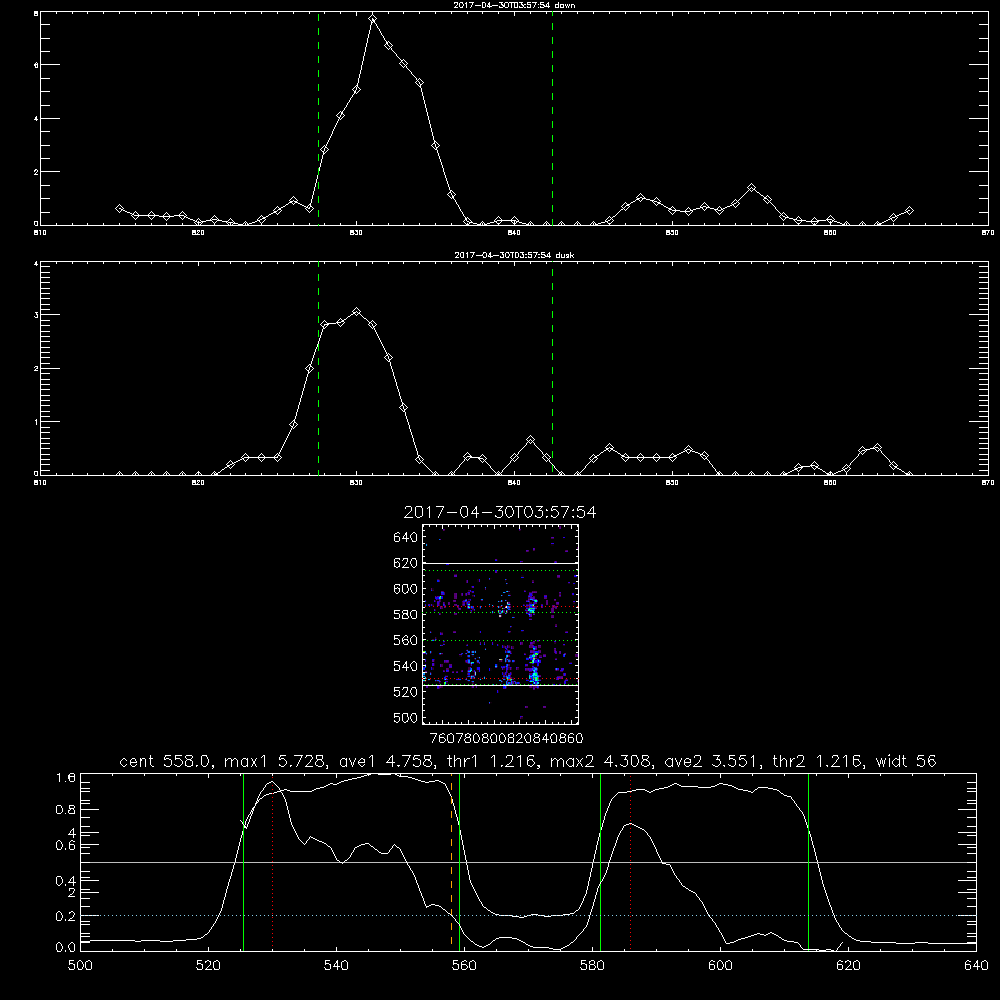Click the '640' label on the bottom plot's x-axis
Image resolution: width=1000 pixels, height=1000 pixels.
coord(976,966)
